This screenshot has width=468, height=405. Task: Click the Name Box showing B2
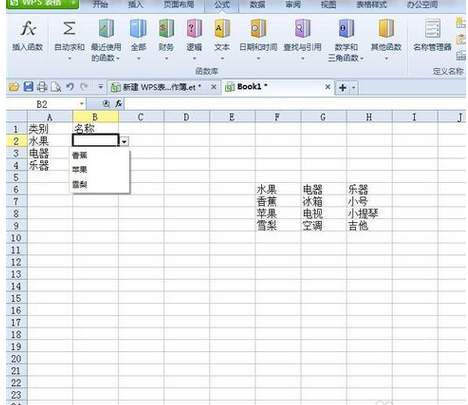click(42, 104)
